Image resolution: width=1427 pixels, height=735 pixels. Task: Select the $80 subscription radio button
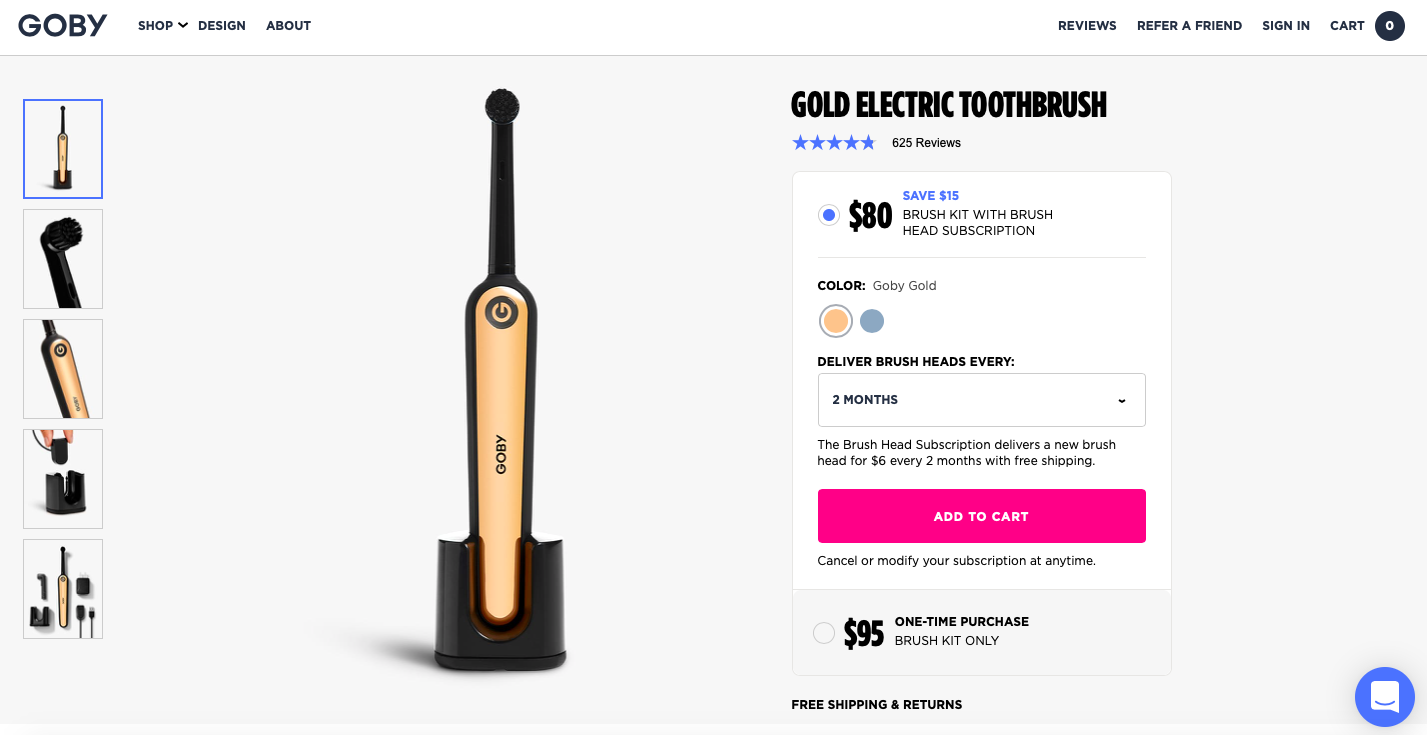(828, 215)
